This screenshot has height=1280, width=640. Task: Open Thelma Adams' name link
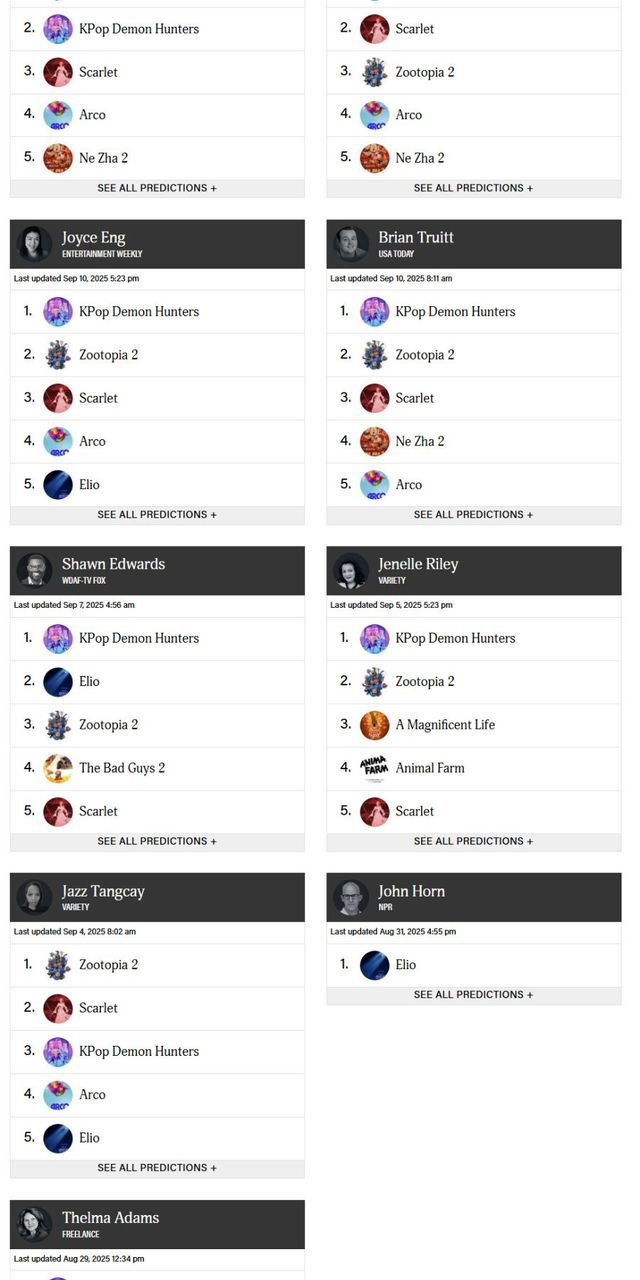coord(110,1217)
